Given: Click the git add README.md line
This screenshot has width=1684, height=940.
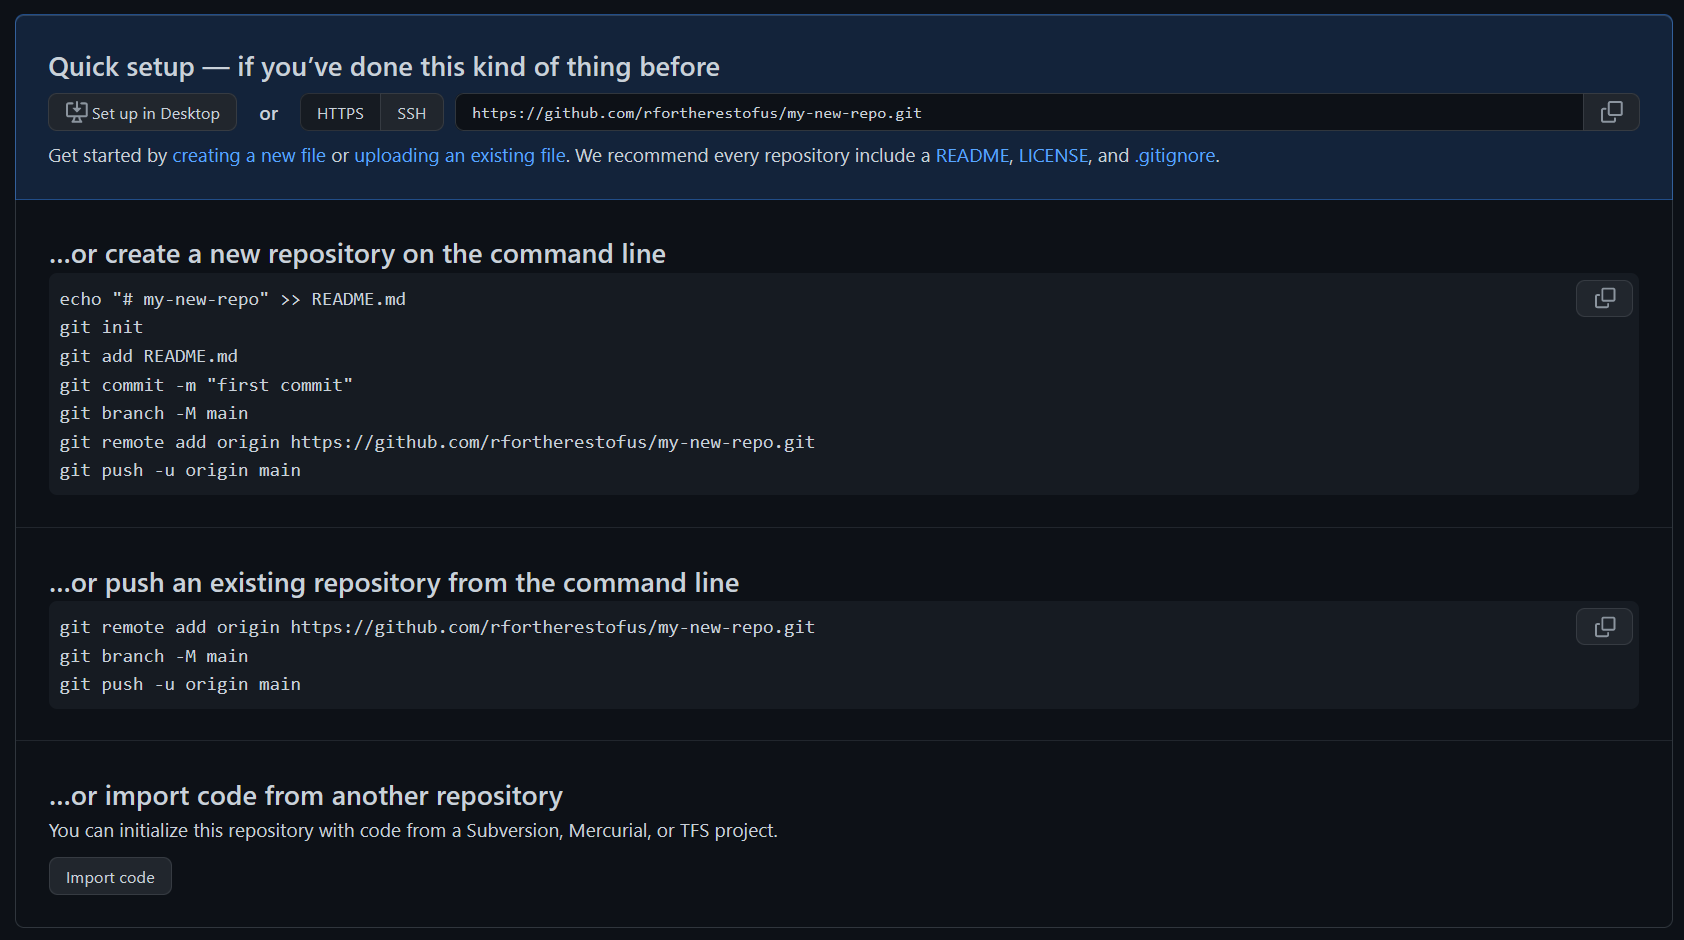Looking at the screenshot, I should click(148, 356).
